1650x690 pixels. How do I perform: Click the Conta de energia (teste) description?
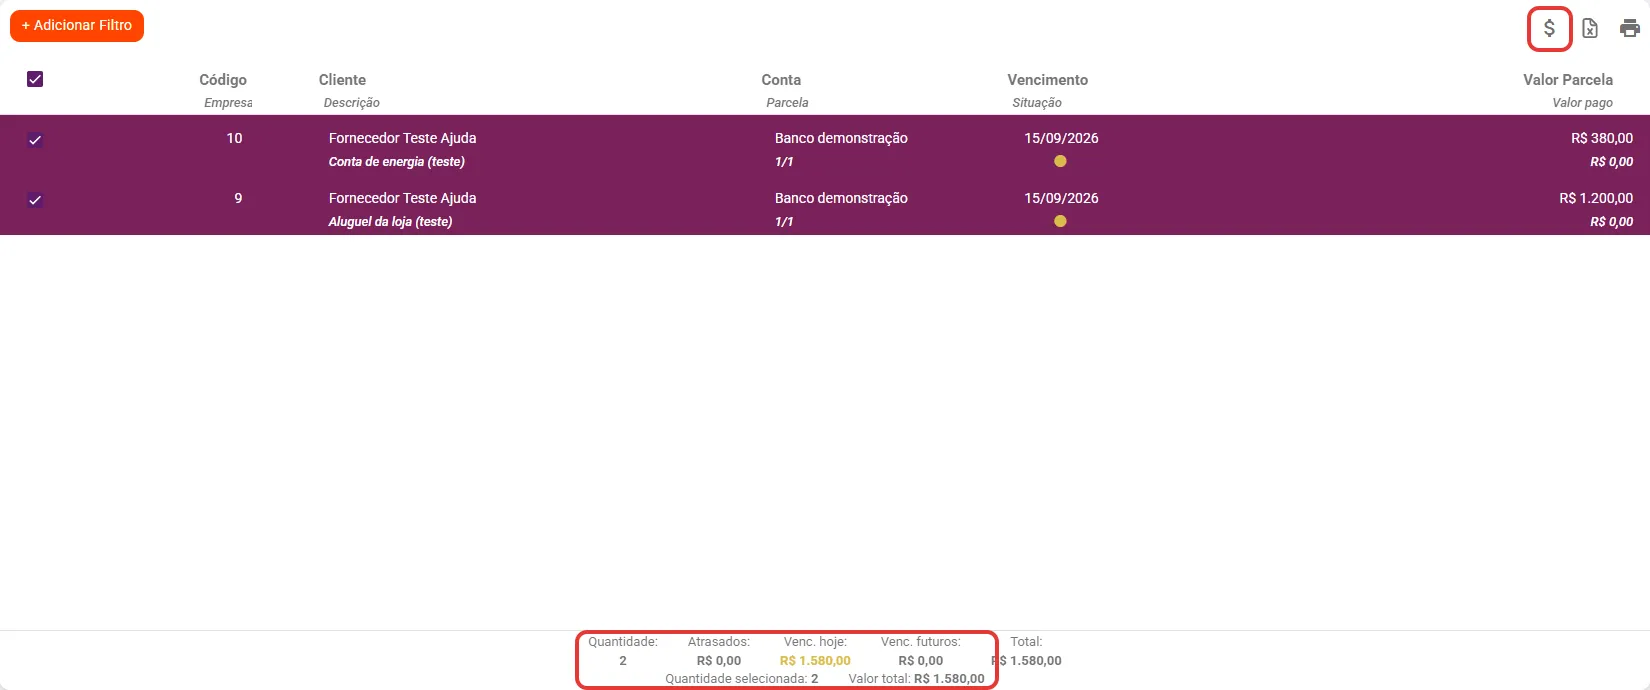396,162
